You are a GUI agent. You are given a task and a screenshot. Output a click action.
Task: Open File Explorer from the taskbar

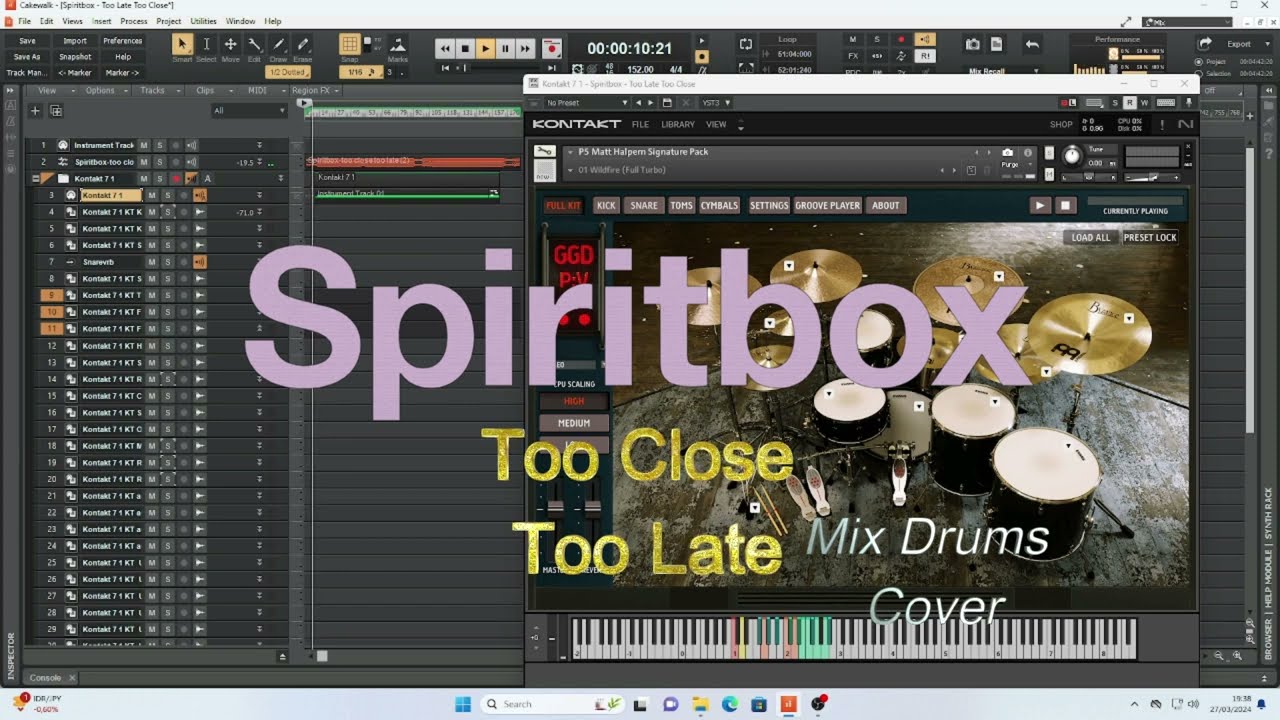point(699,704)
